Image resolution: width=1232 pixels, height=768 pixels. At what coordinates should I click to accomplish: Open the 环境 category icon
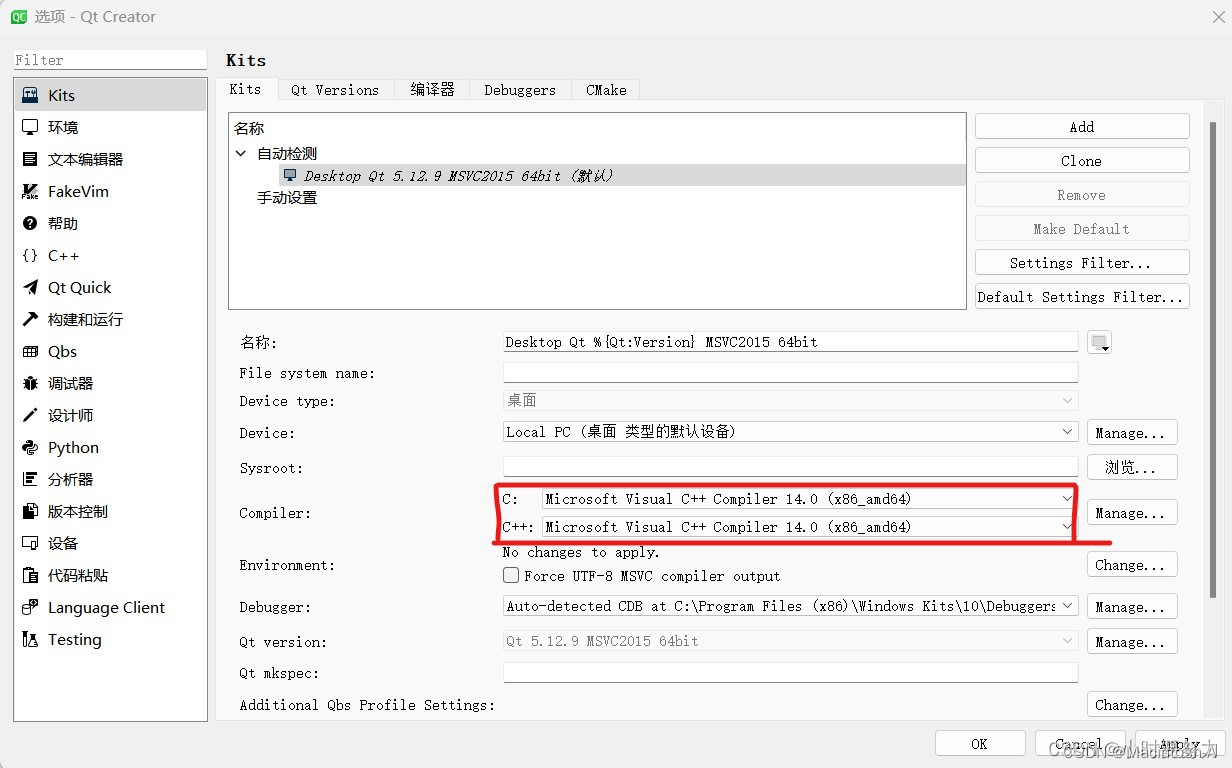pyautogui.click(x=30, y=127)
